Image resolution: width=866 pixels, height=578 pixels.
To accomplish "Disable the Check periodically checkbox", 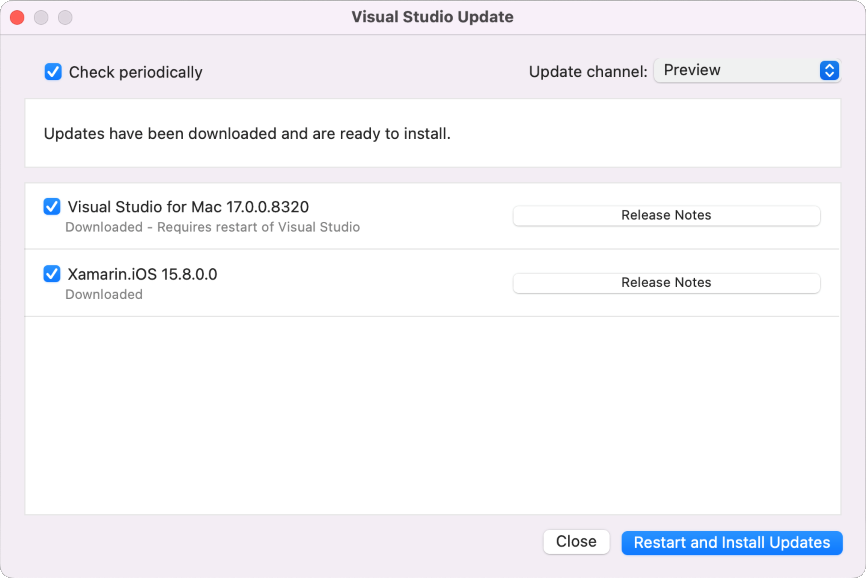I will pyautogui.click(x=53, y=72).
